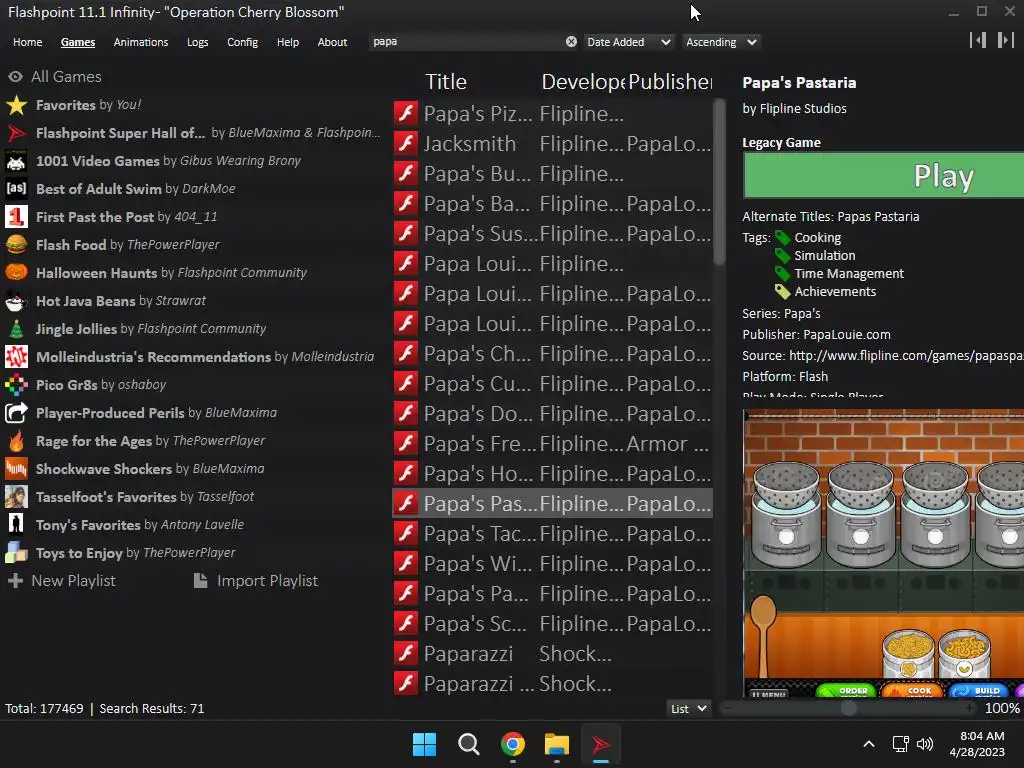Open the Logs tab
The image size is (1024, 768).
(197, 42)
